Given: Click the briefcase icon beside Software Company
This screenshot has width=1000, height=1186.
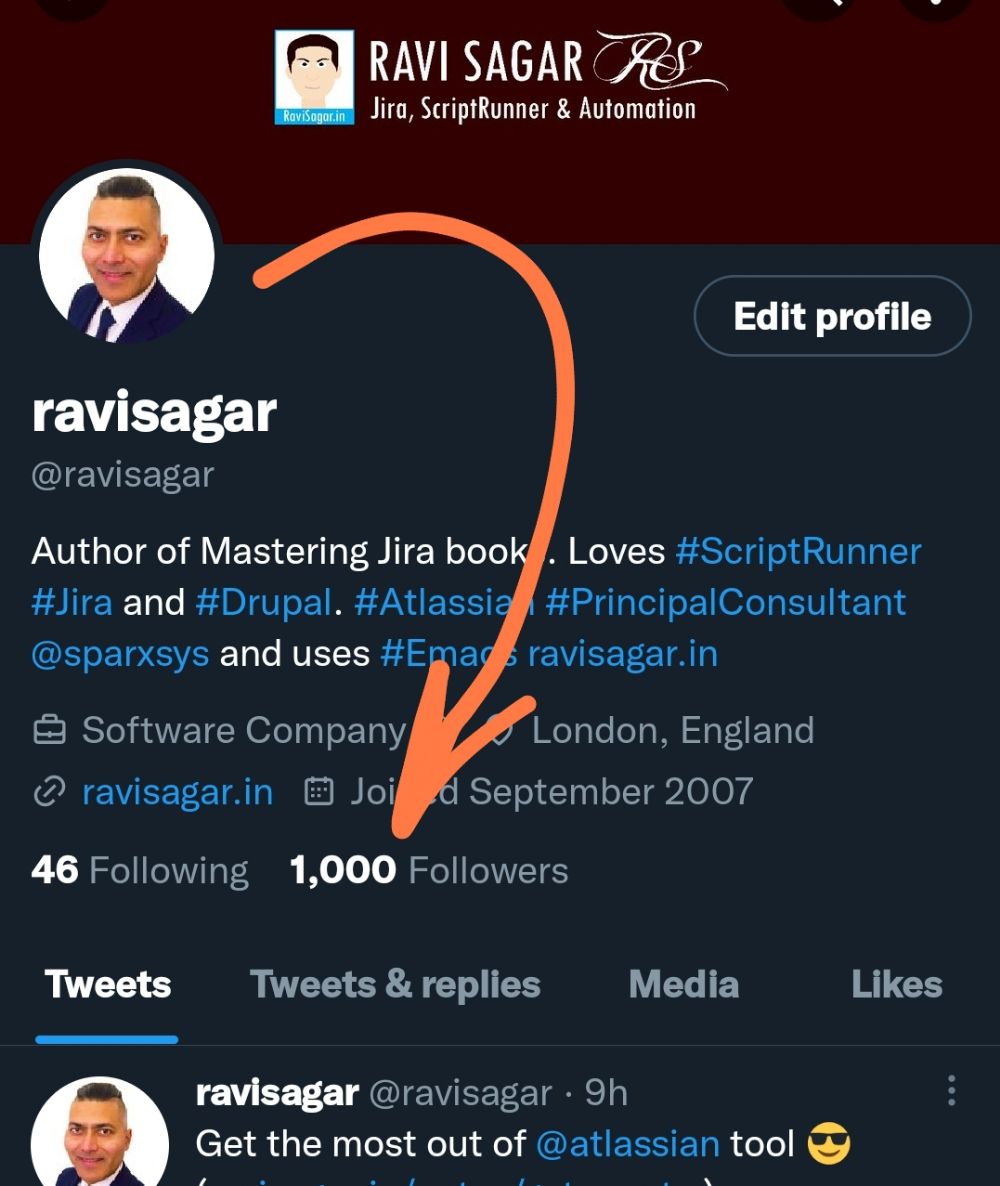Looking at the screenshot, I should (50, 730).
